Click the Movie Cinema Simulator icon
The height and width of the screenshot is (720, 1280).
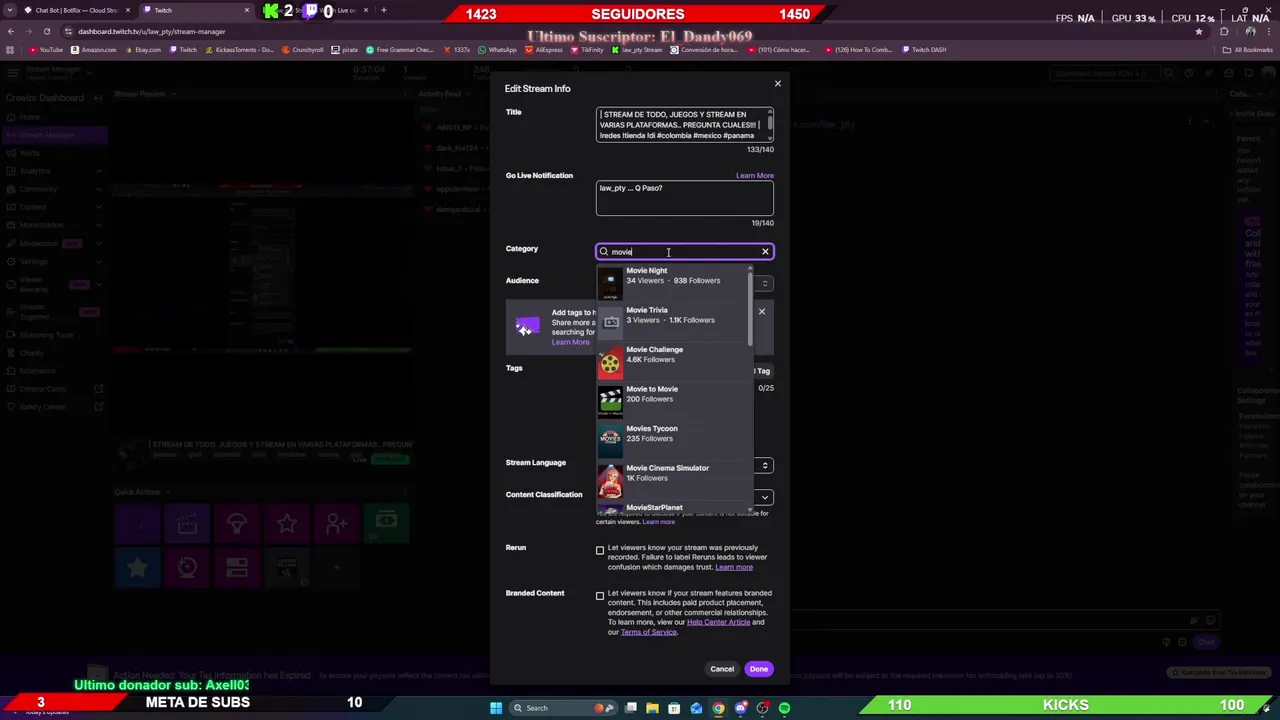(x=610, y=481)
